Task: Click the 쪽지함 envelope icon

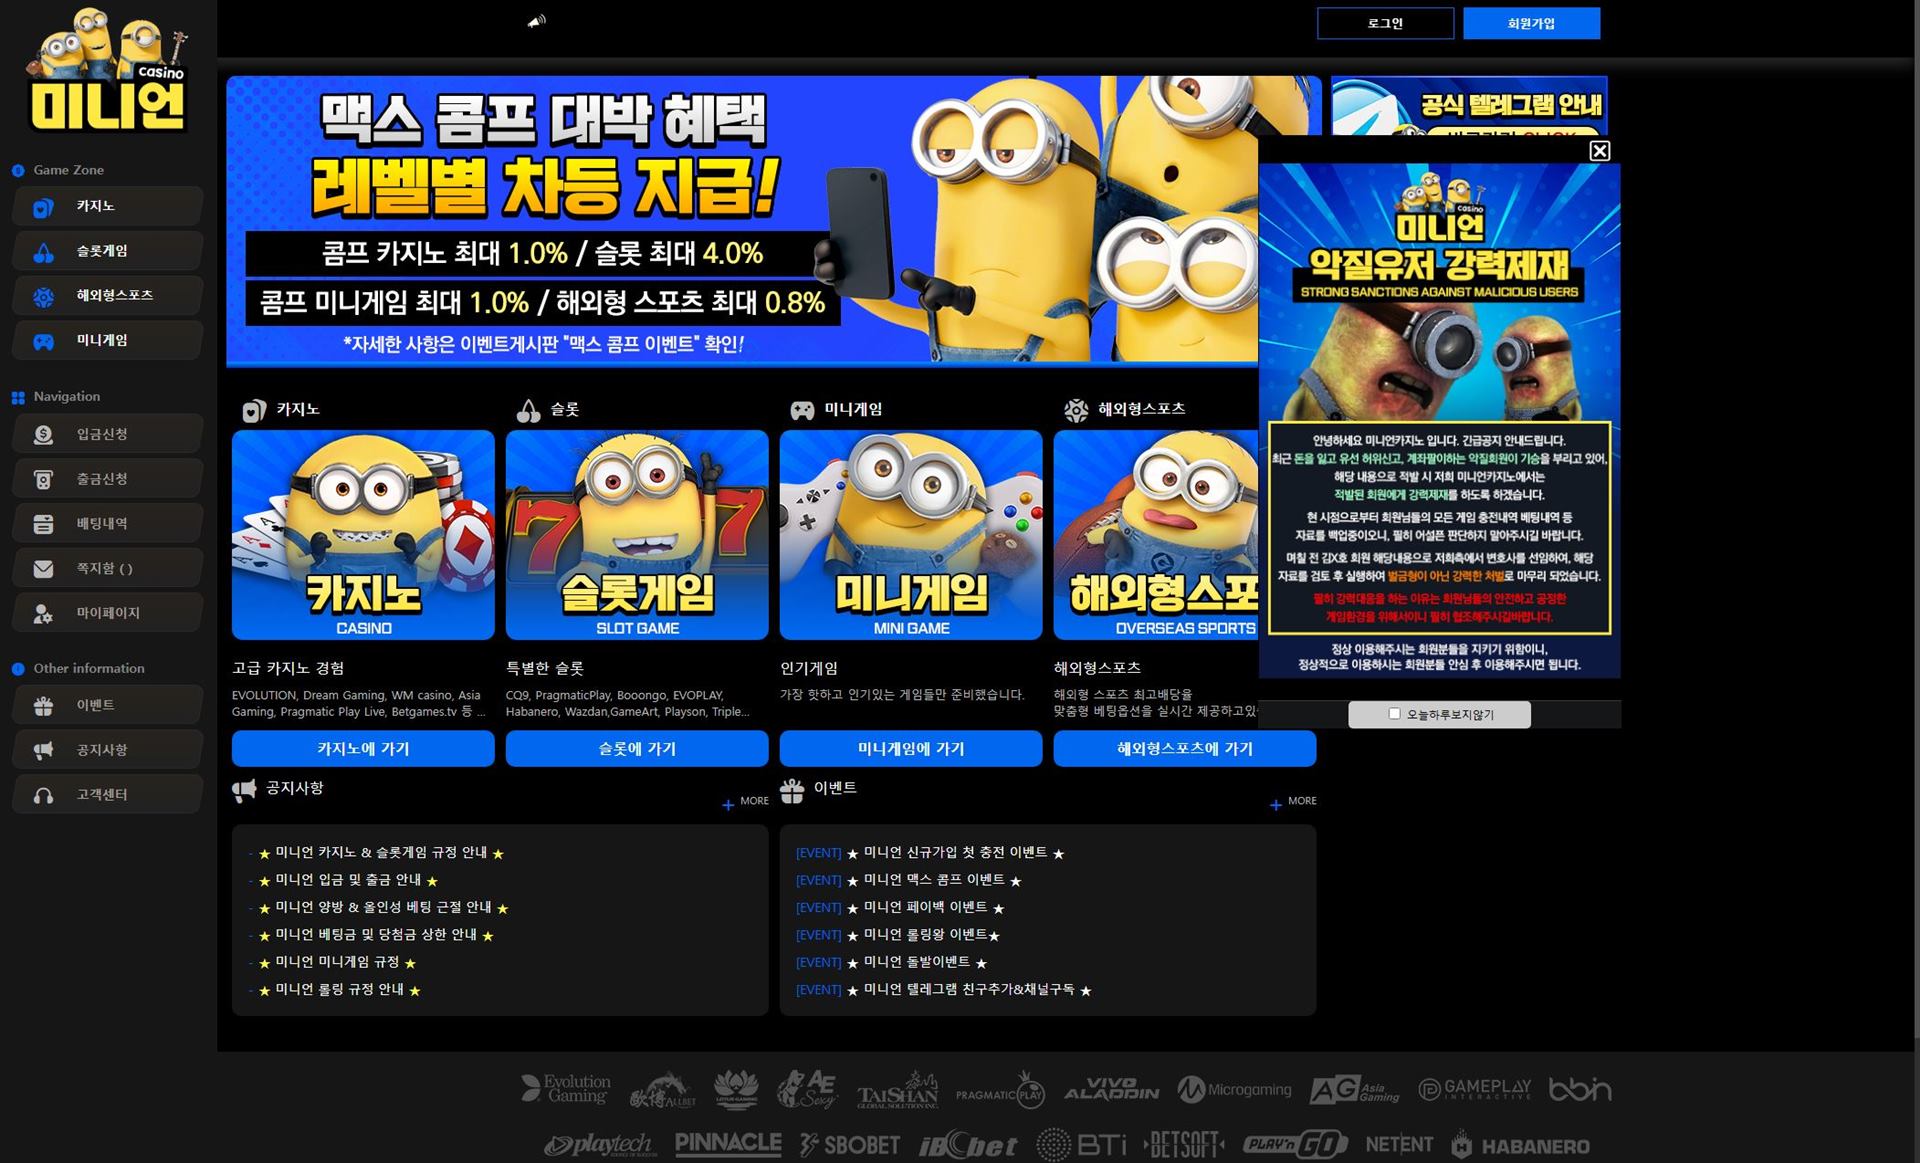Action: point(43,569)
